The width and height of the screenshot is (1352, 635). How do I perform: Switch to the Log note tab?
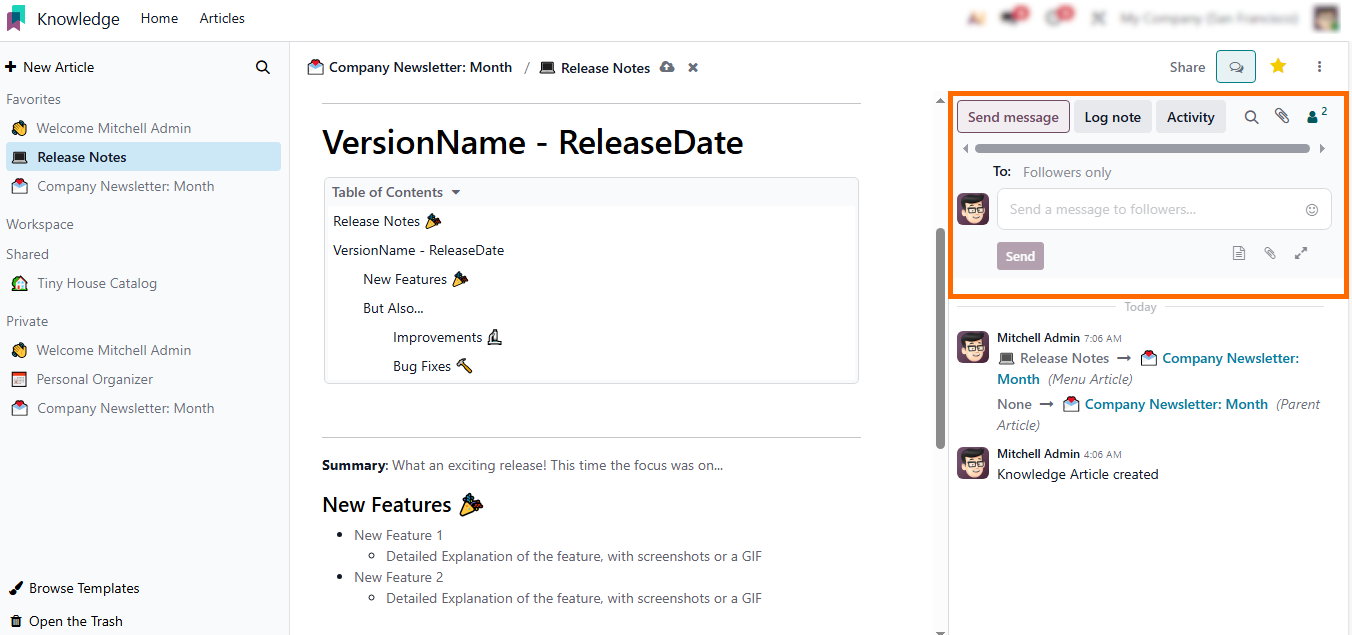point(1112,117)
